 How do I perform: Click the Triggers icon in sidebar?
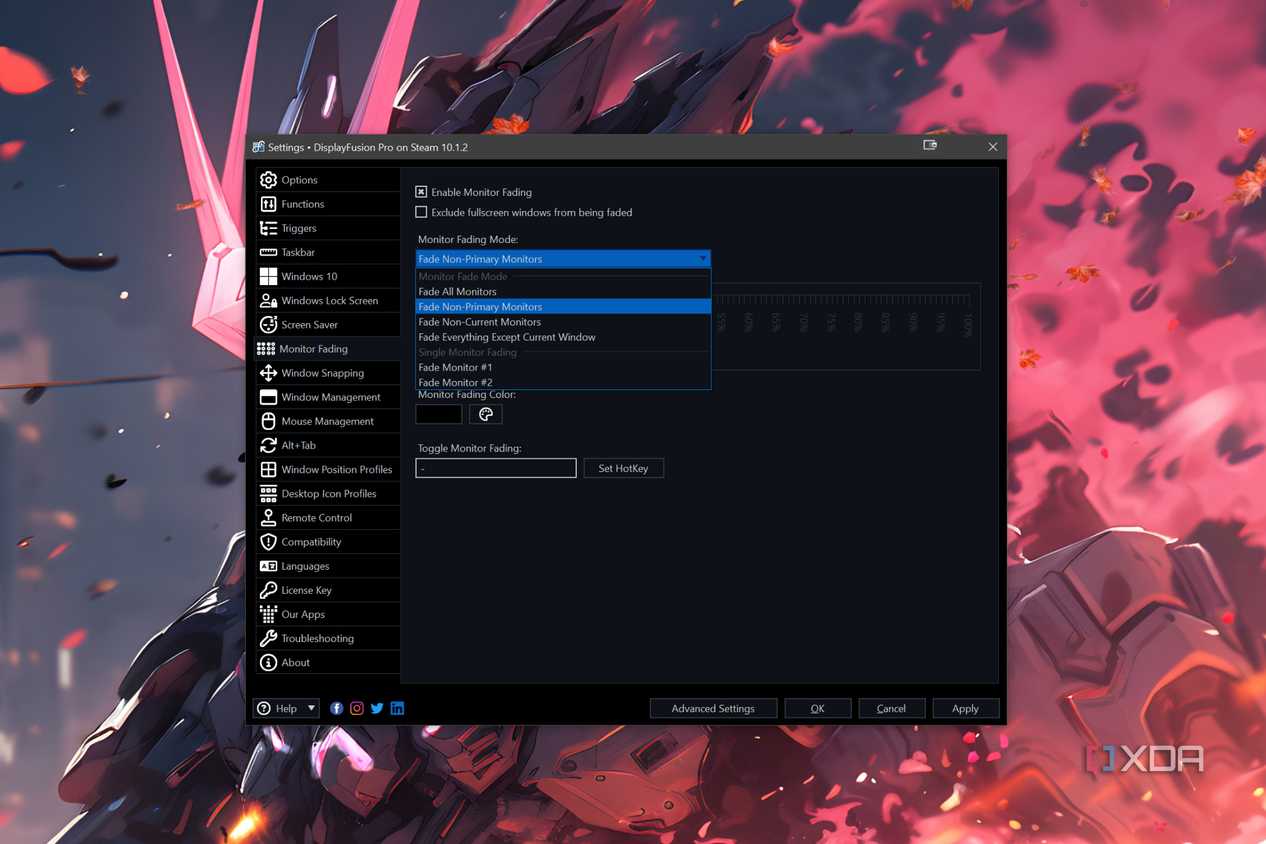268,228
